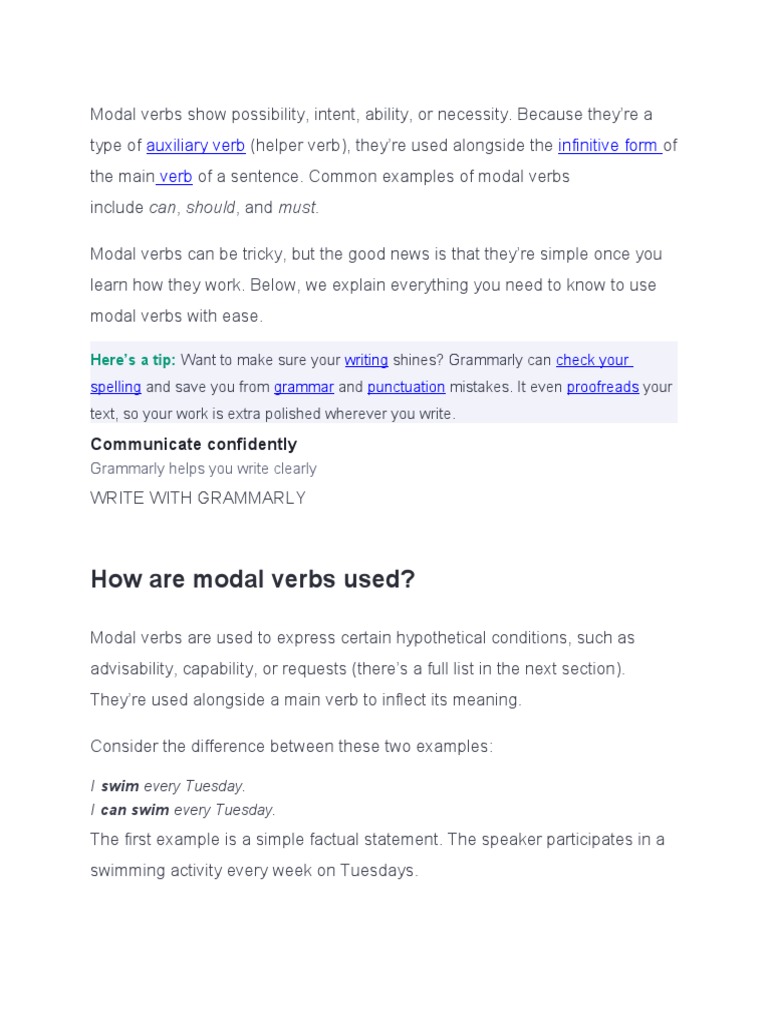
Task: Follow the "infinitive form" hyperlink
Action: (608, 146)
